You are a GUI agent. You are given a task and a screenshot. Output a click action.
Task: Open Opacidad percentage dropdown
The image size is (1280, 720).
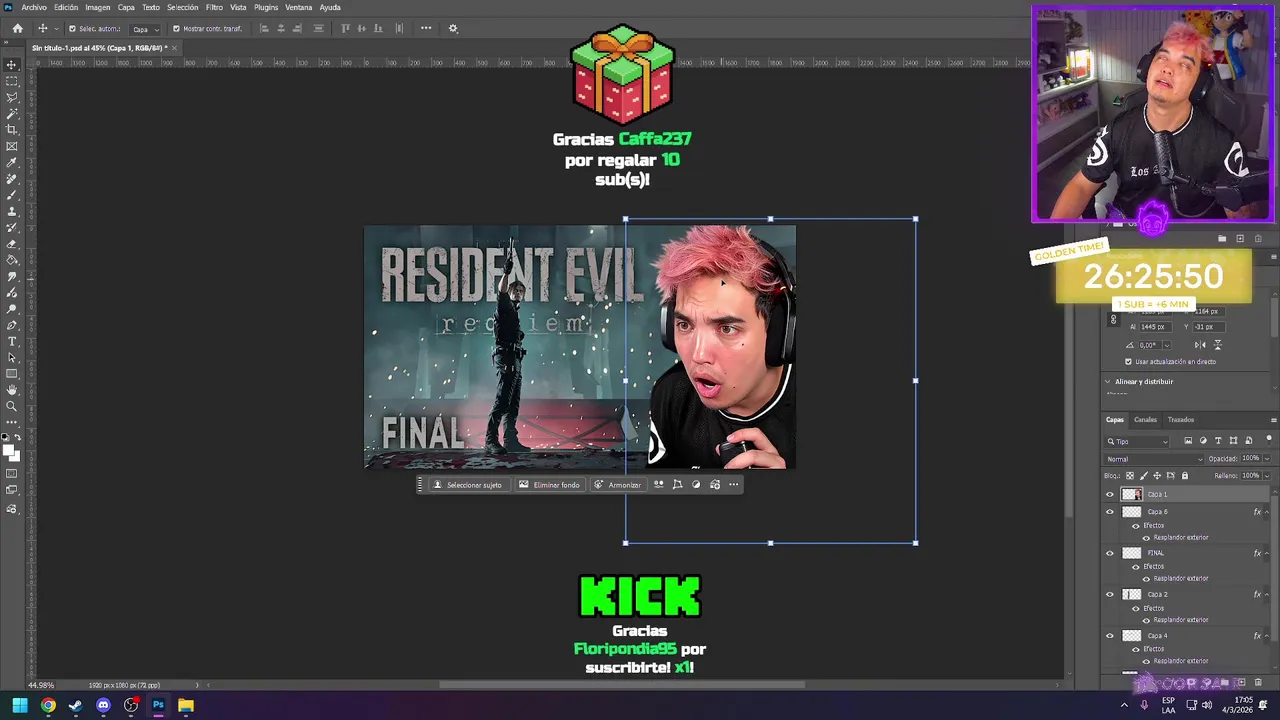(x=1266, y=459)
